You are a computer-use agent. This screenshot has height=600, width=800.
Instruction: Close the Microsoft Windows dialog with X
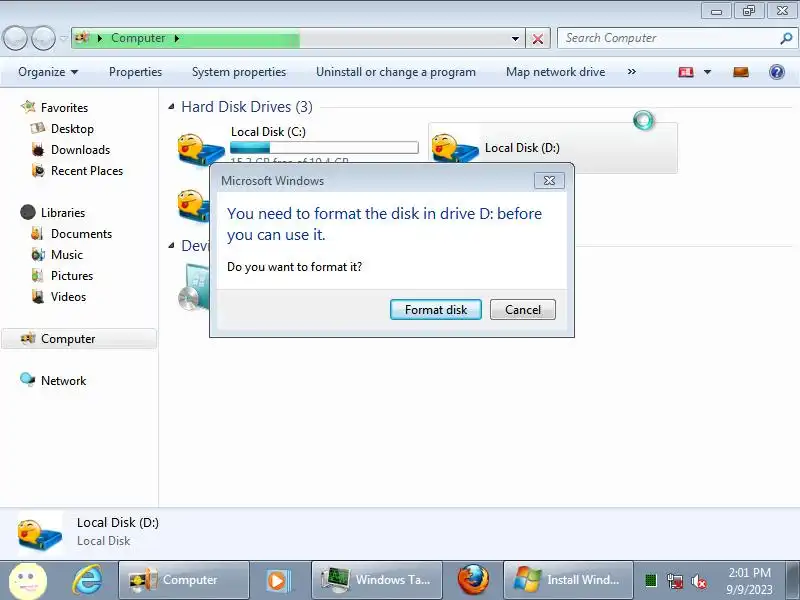pyautogui.click(x=549, y=181)
